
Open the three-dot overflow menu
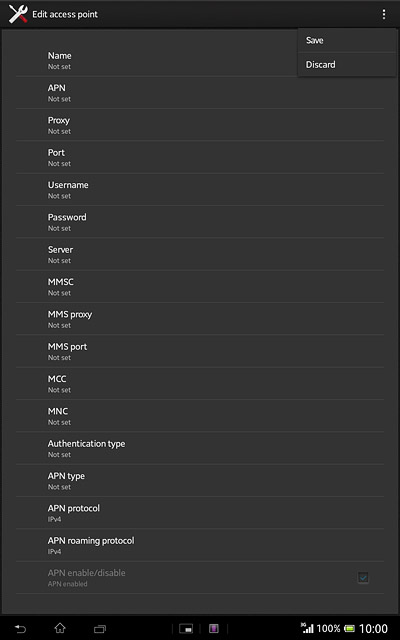384,14
